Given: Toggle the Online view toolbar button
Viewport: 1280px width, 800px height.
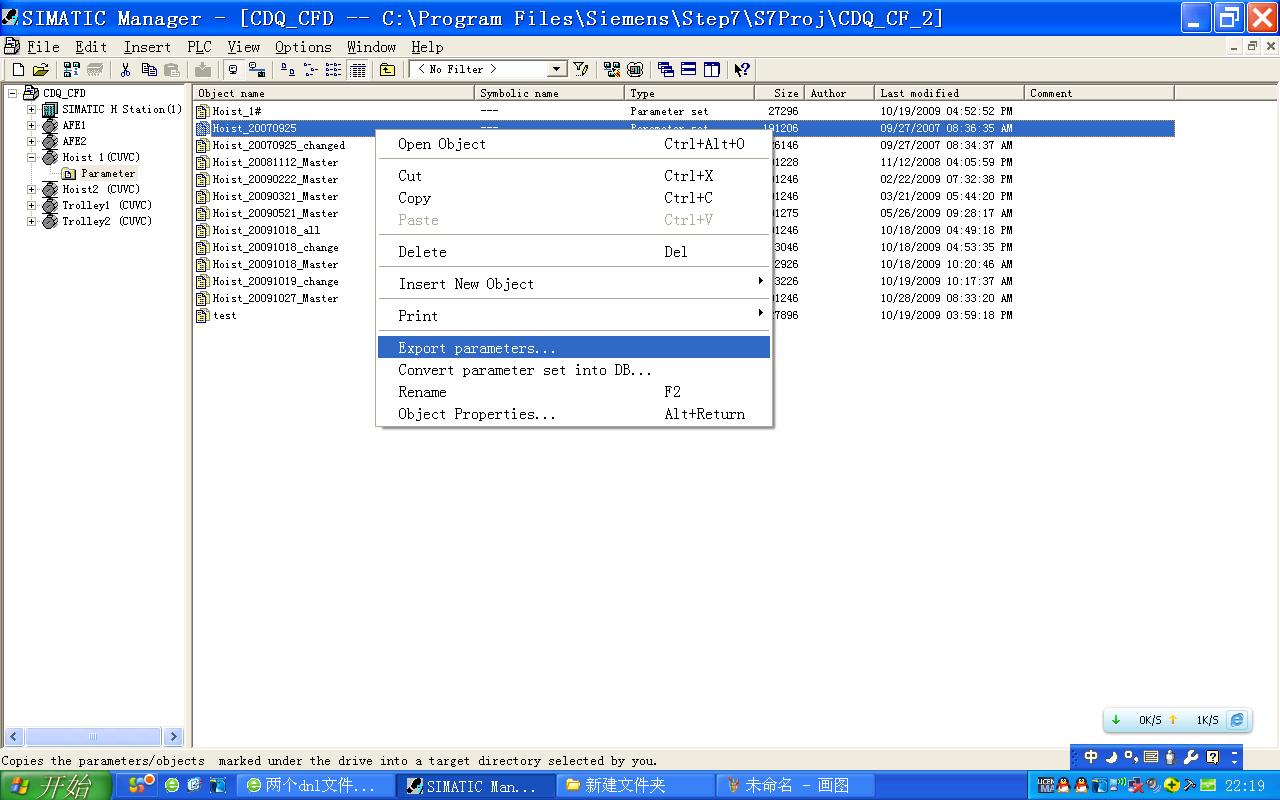Looking at the screenshot, I should pyautogui.click(x=233, y=69).
